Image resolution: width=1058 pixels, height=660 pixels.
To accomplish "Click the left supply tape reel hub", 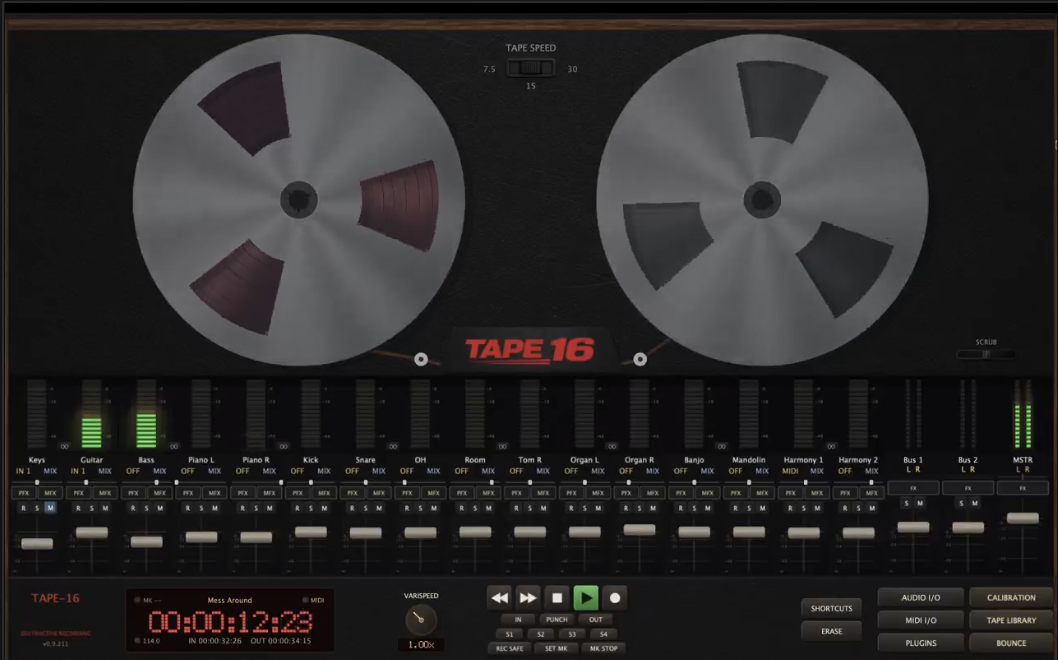I will (299, 200).
